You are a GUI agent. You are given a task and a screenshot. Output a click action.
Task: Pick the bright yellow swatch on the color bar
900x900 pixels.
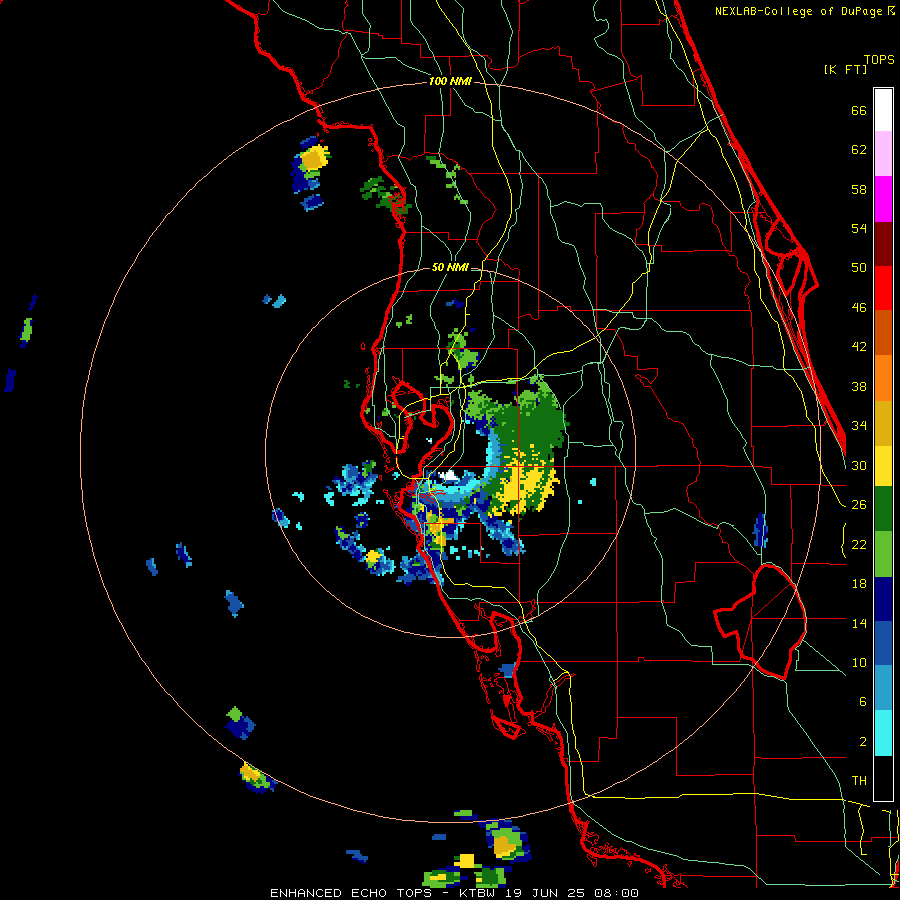point(883,465)
